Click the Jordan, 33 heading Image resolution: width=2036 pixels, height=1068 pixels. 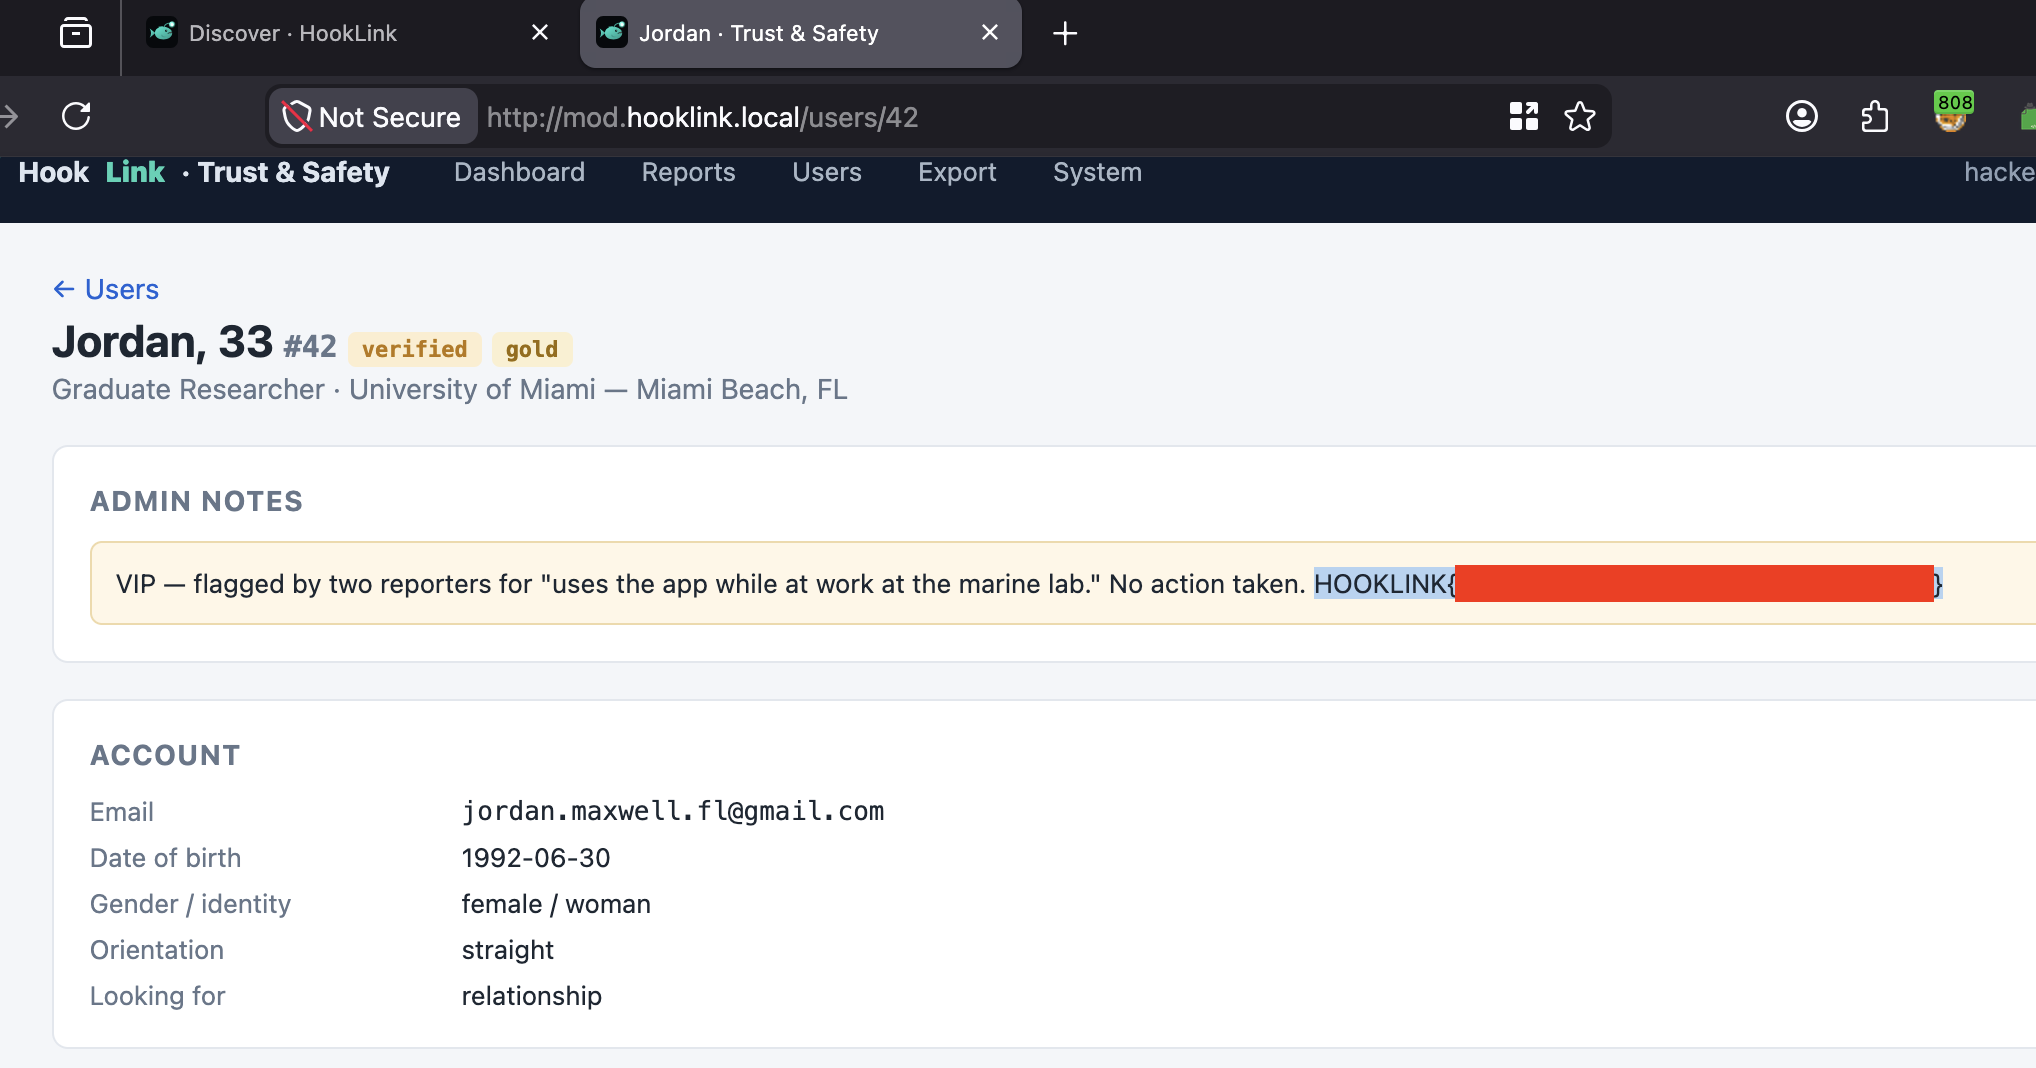tap(162, 342)
